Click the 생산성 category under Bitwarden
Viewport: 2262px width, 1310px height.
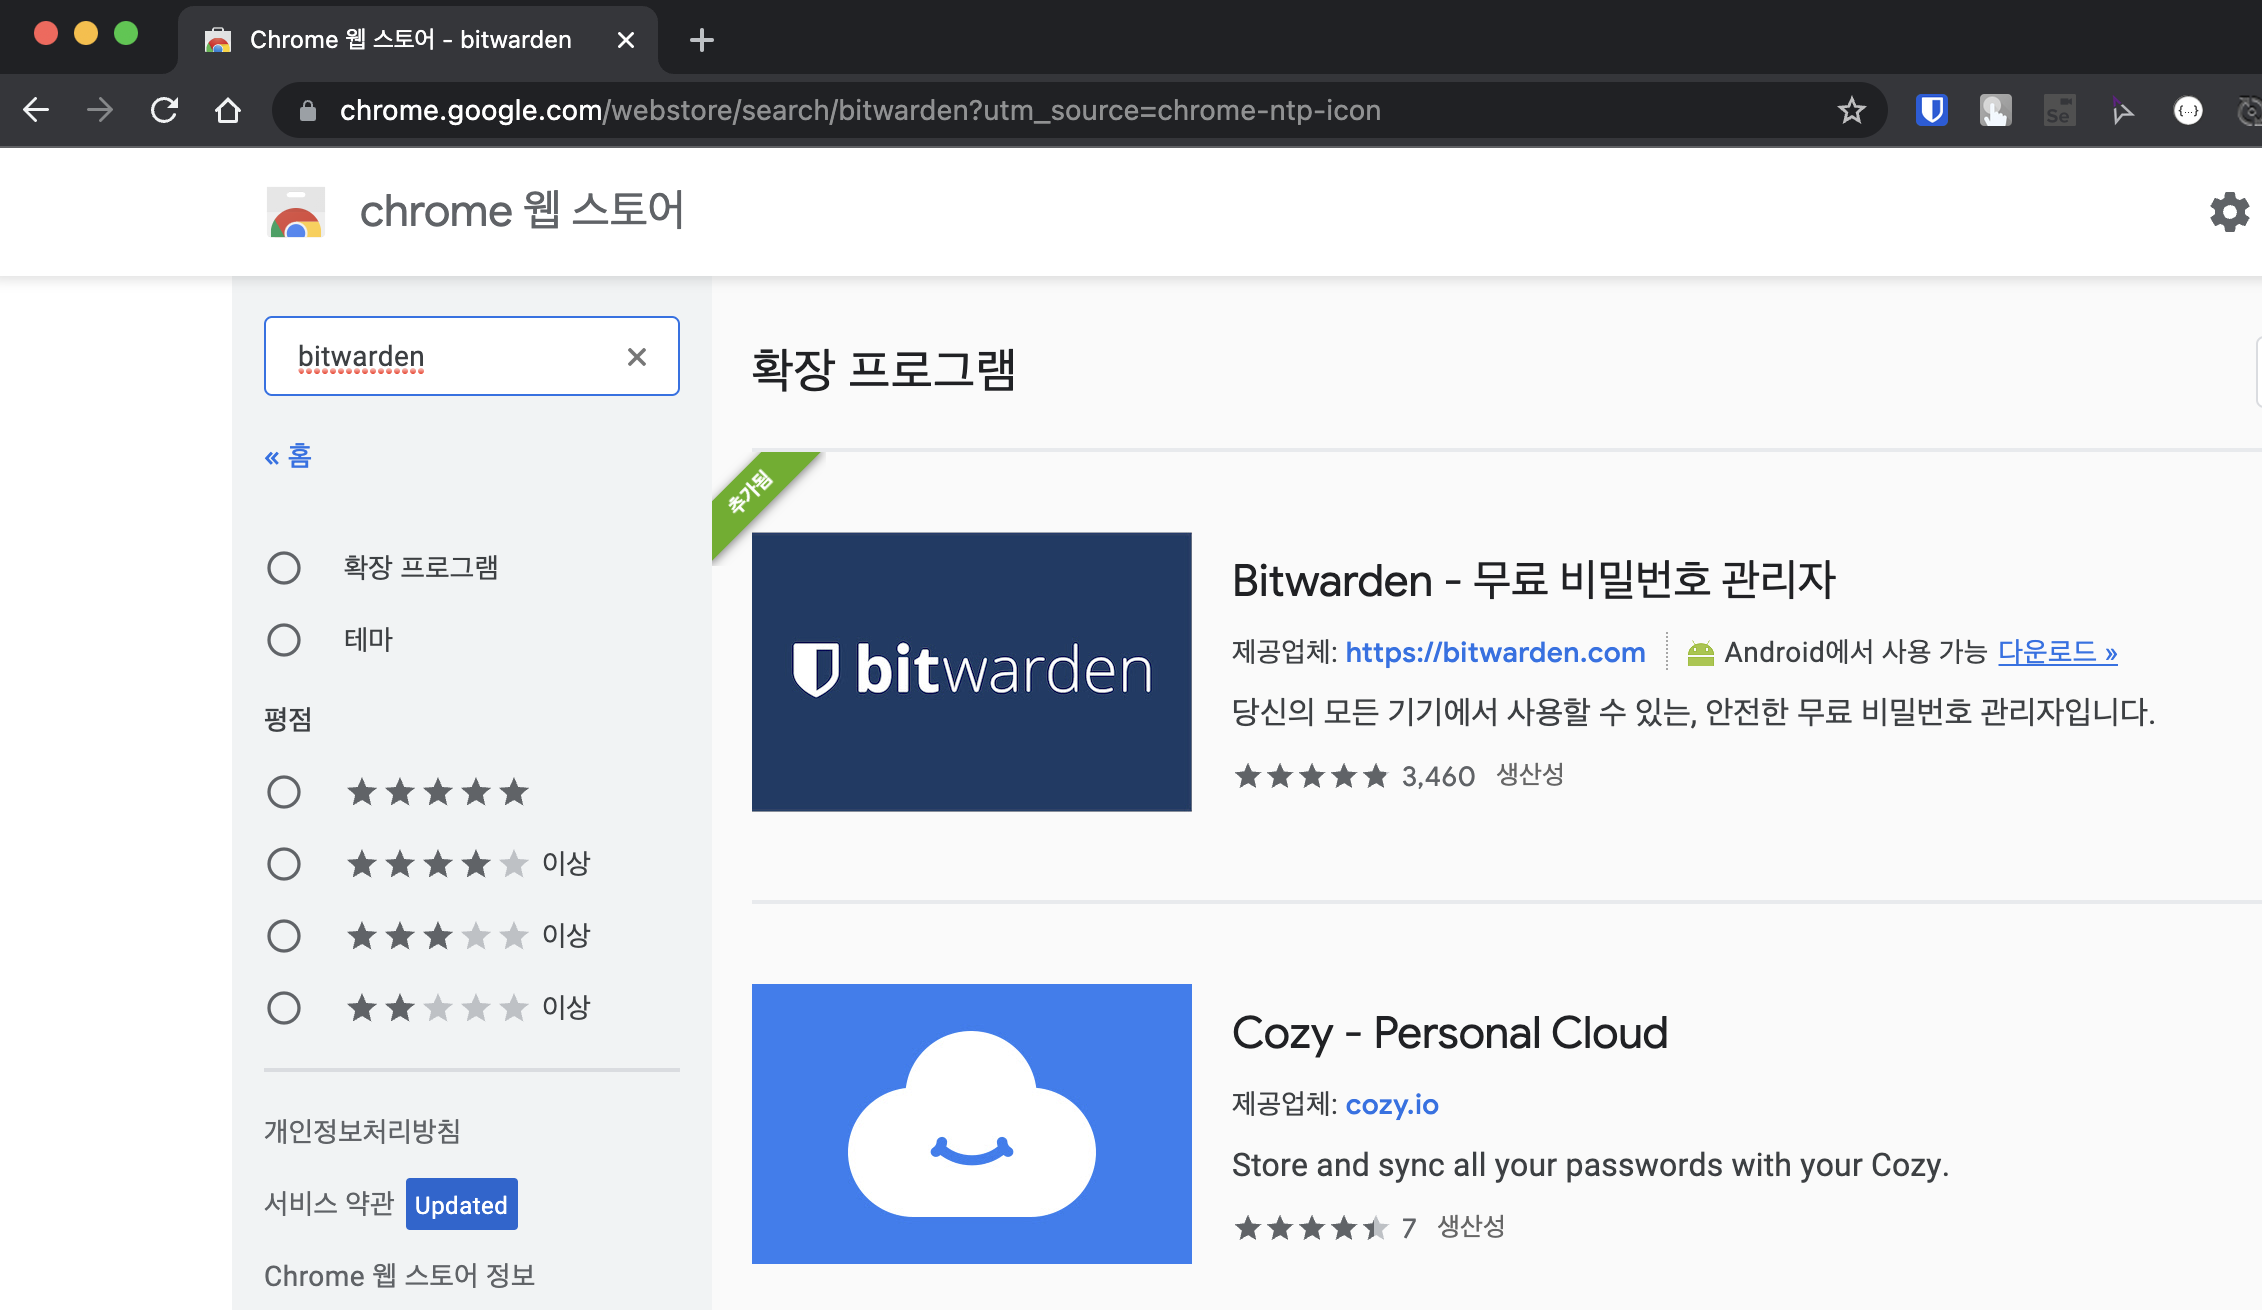click(1530, 775)
